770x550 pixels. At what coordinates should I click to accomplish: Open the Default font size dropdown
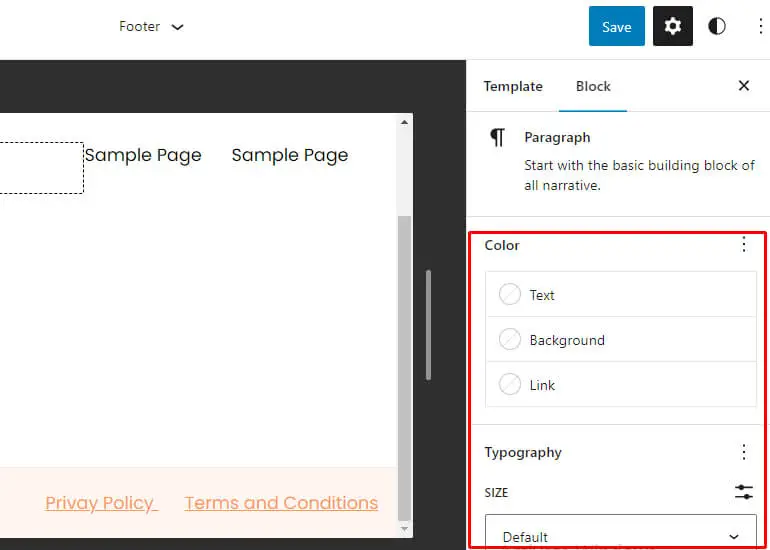click(621, 532)
